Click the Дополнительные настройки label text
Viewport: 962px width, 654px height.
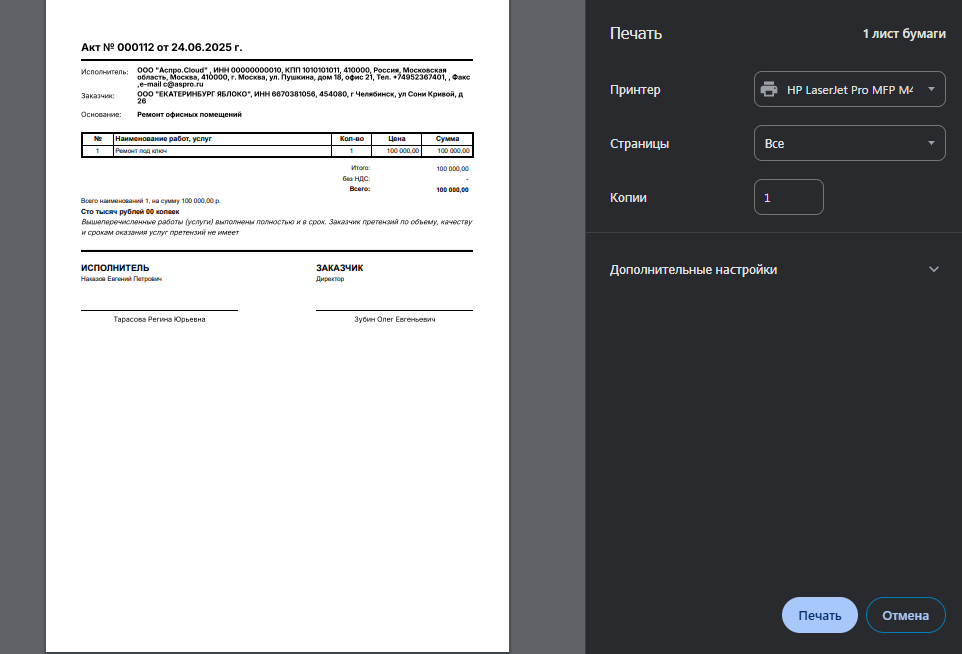(693, 270)
